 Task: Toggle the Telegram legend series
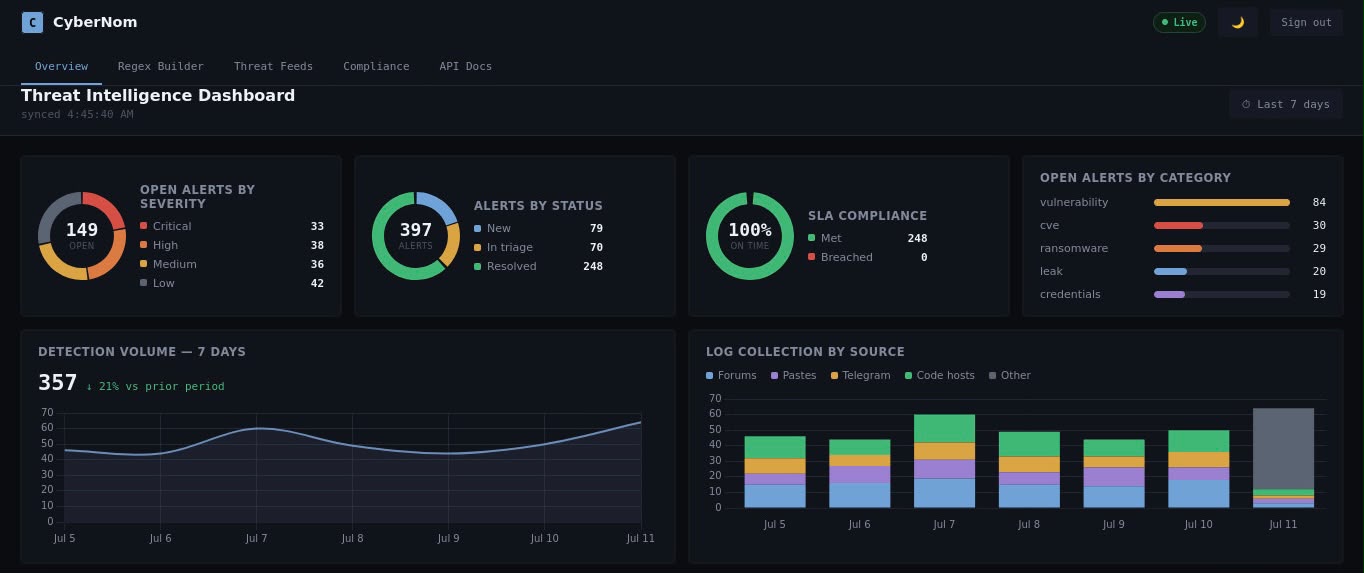click(860, 376)
